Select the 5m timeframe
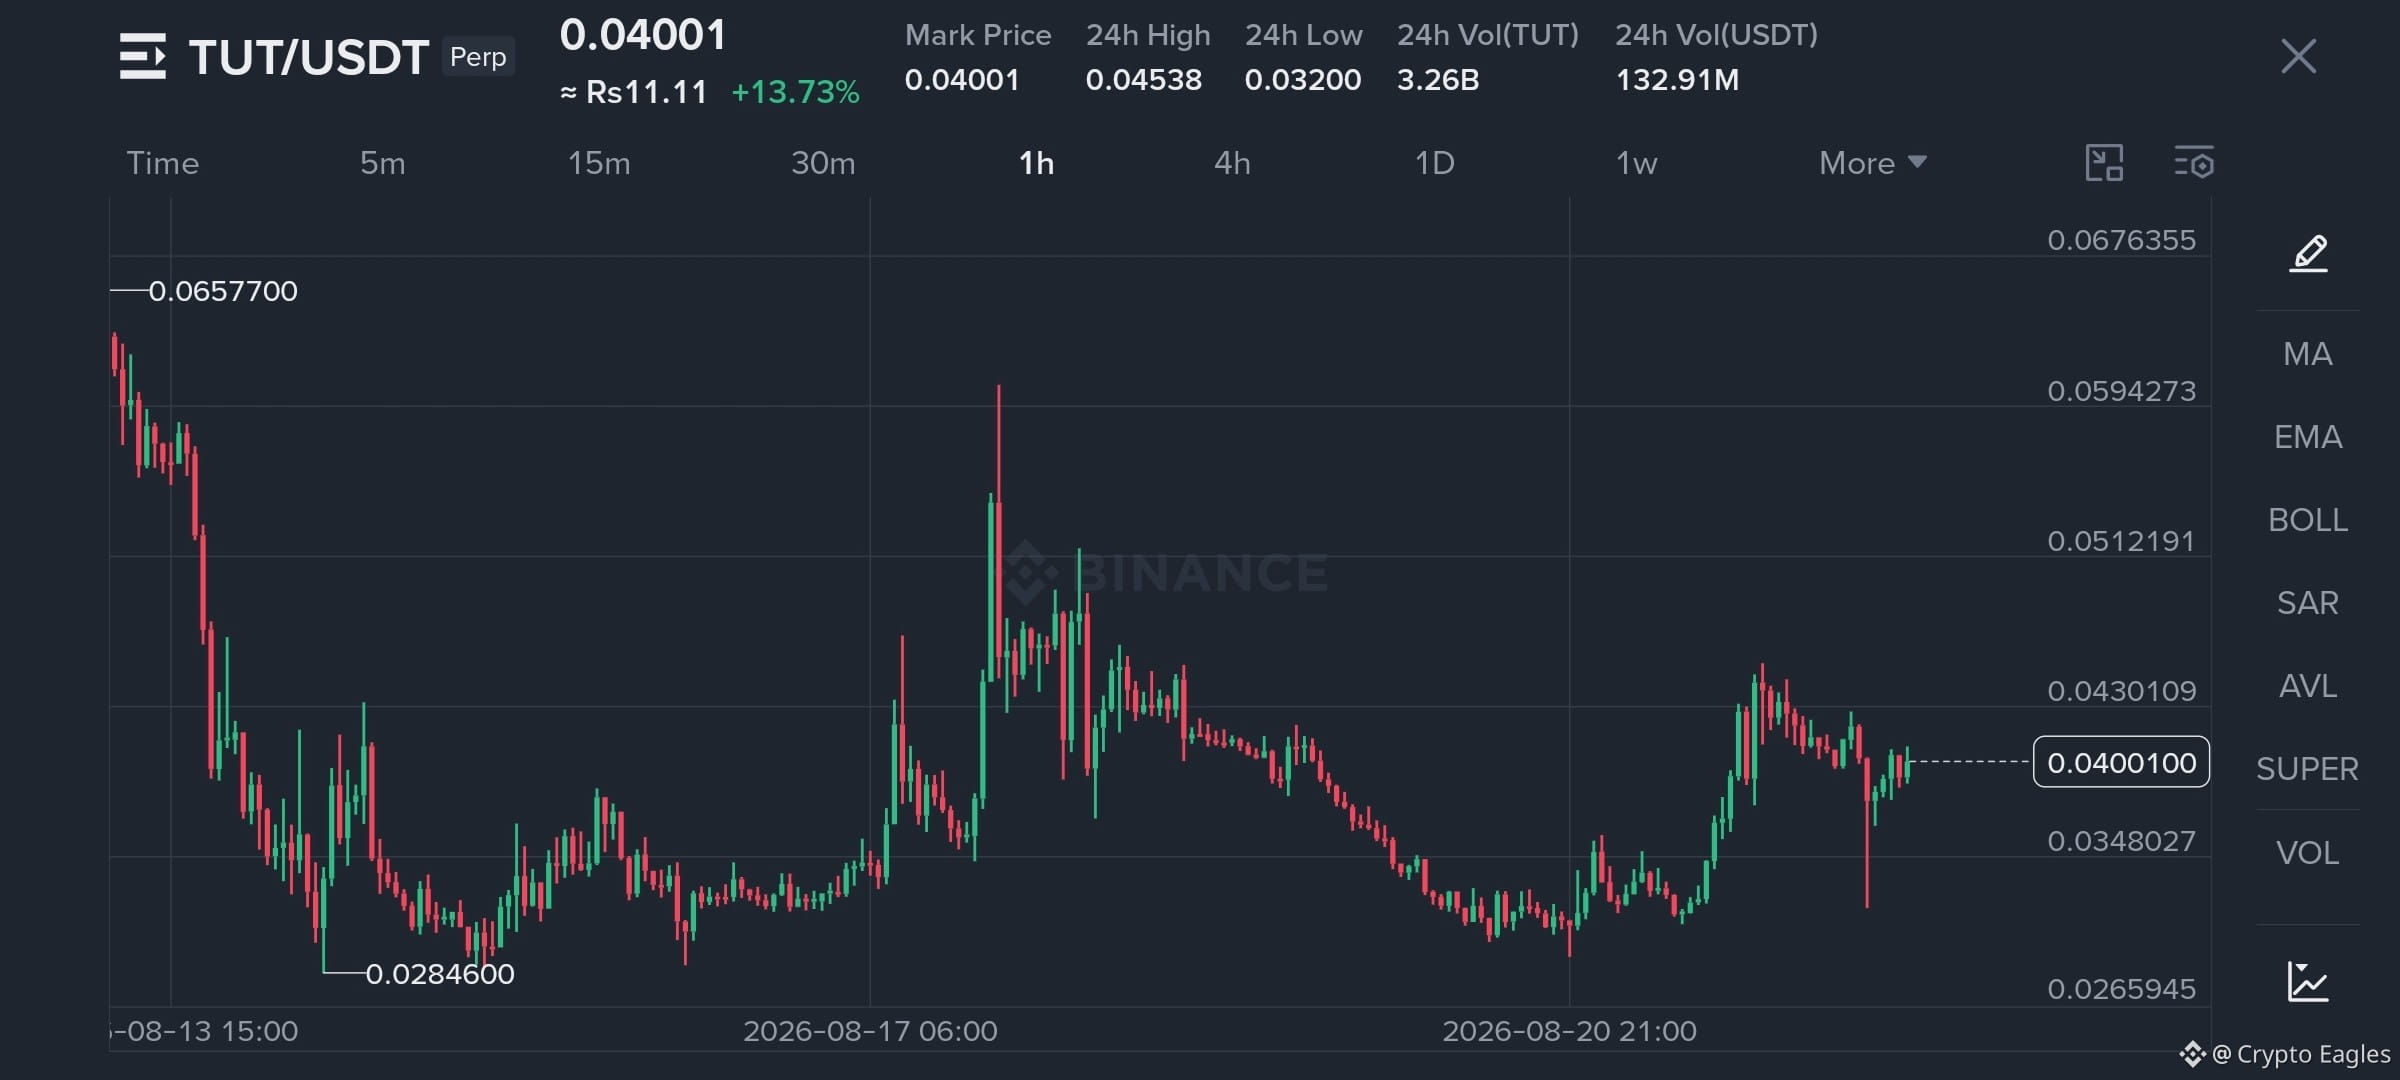Viewport: 2400px width, 1080px height. point(383,163)
